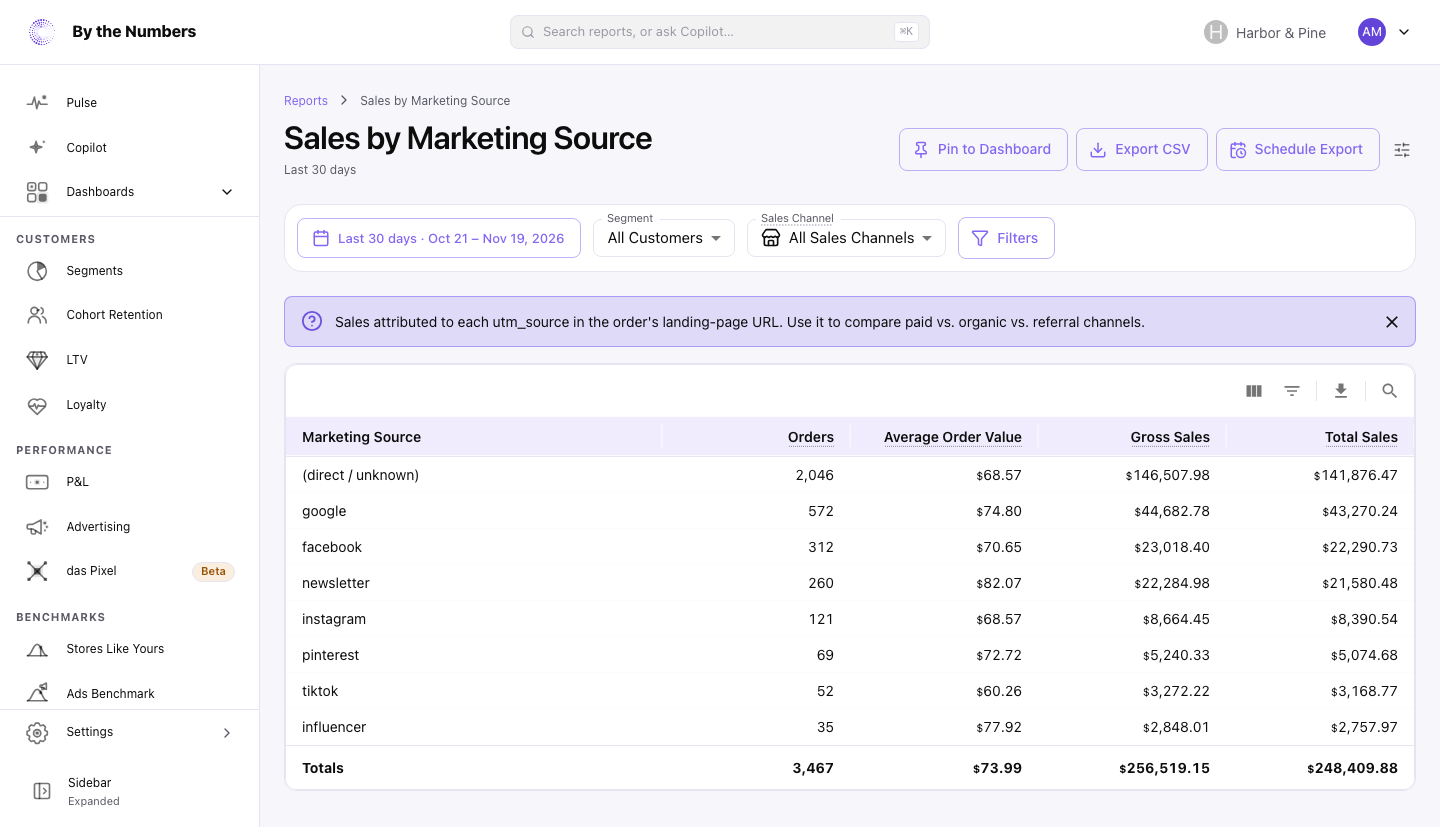Click the table columns view icon

point(1254,391)
